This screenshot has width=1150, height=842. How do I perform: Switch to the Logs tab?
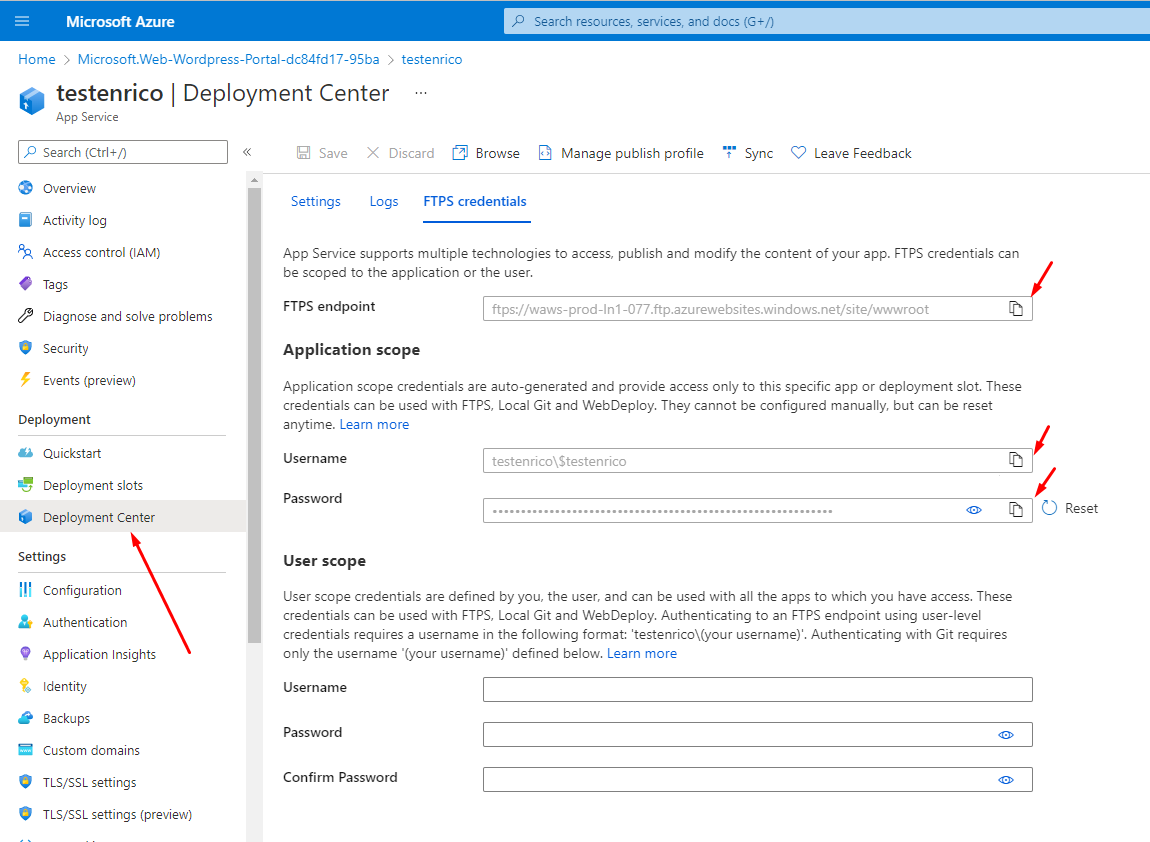pyautogui.click(x=383, y=201)
